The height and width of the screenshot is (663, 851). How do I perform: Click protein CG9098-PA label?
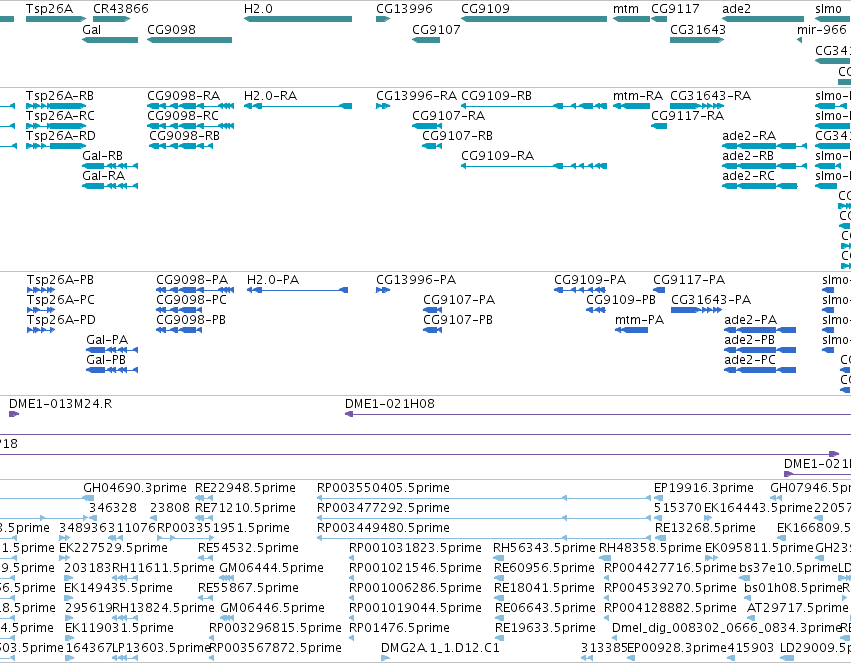click(x=192, y=279)
